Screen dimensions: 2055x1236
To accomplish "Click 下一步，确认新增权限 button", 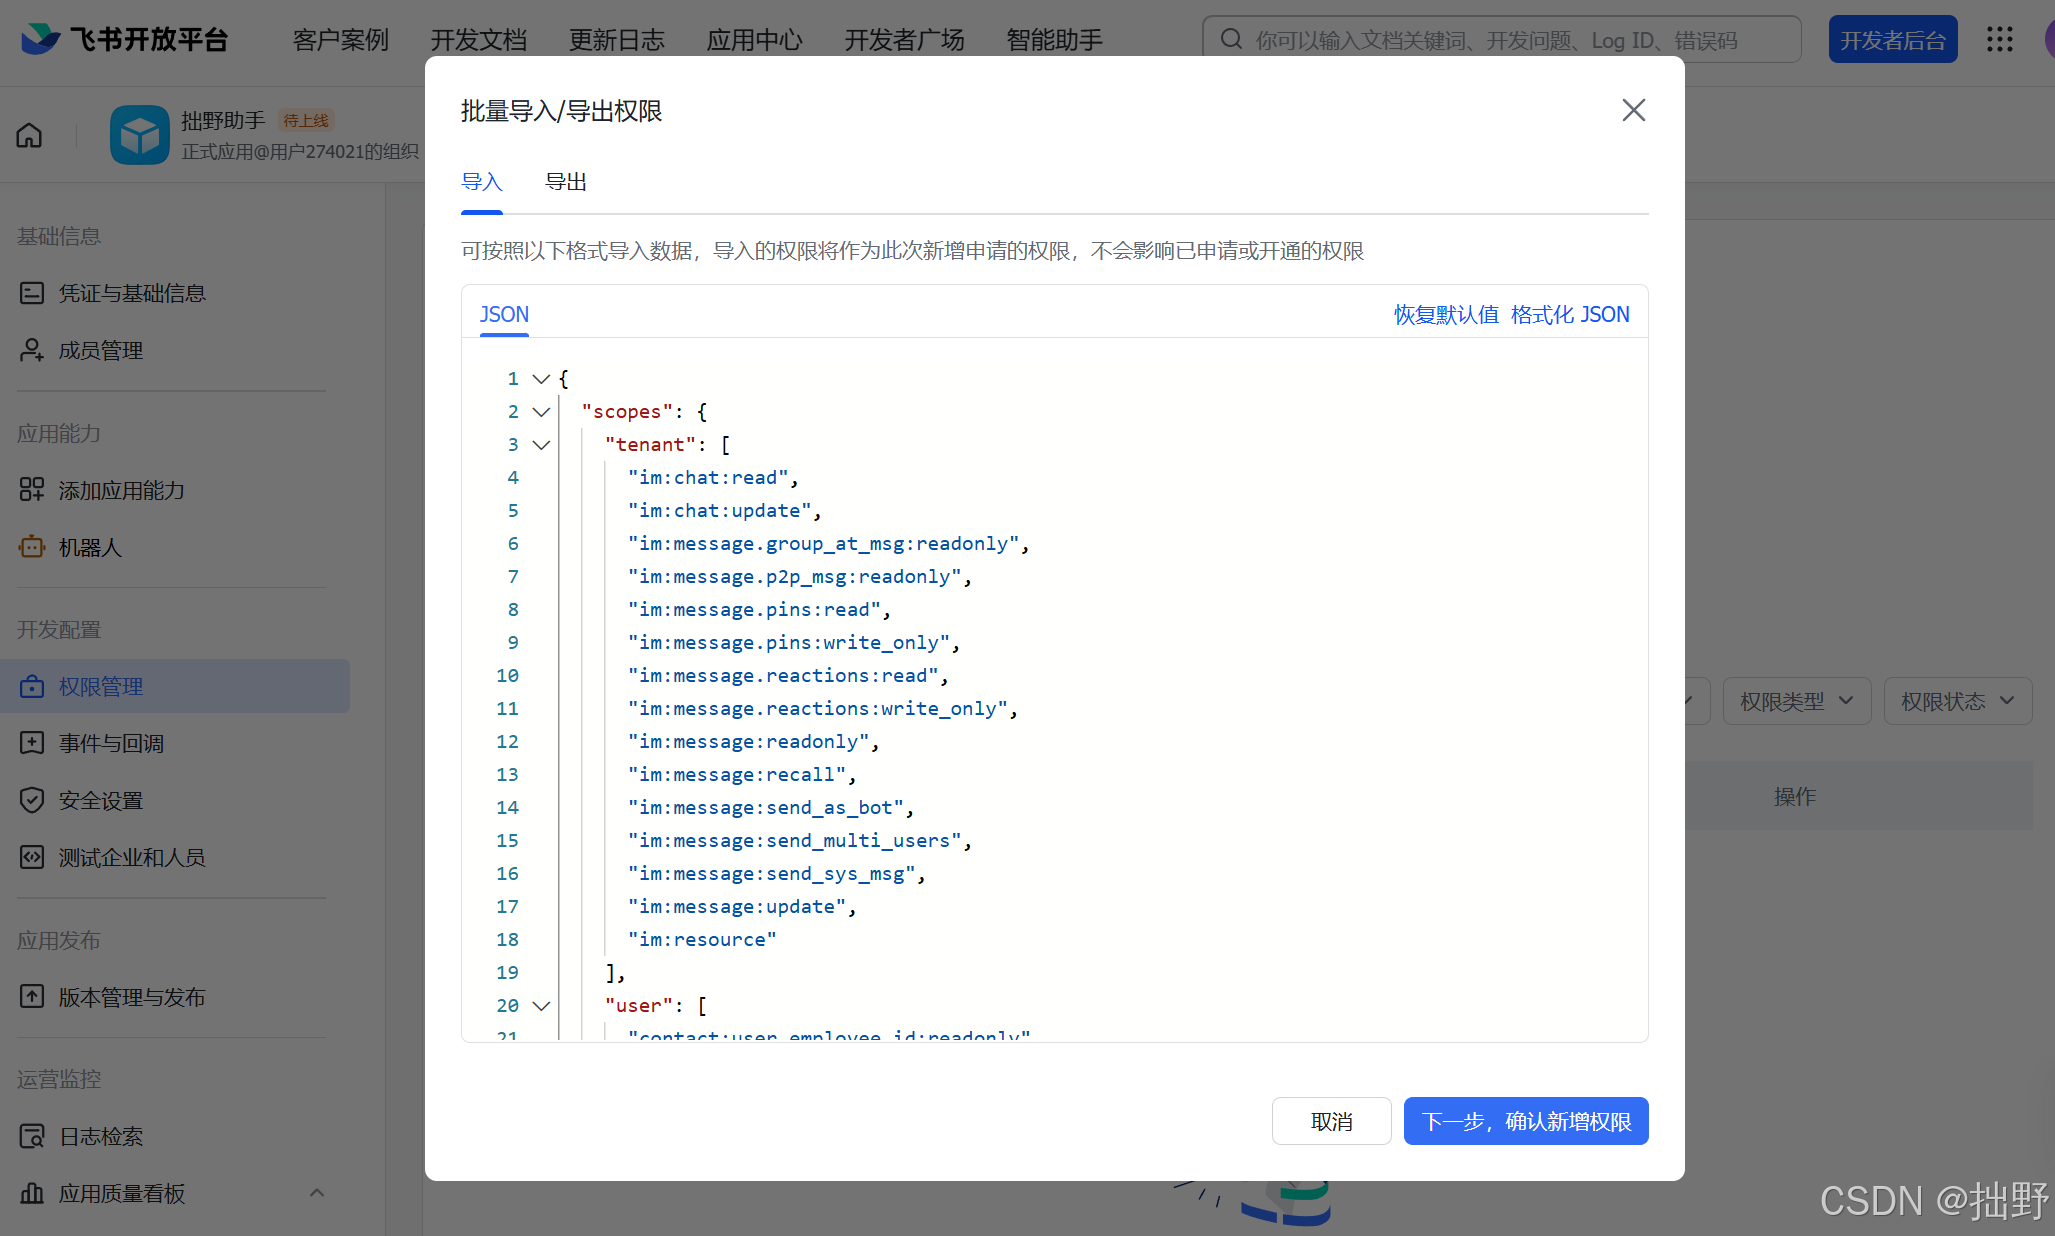I will pos(1525,1121).
